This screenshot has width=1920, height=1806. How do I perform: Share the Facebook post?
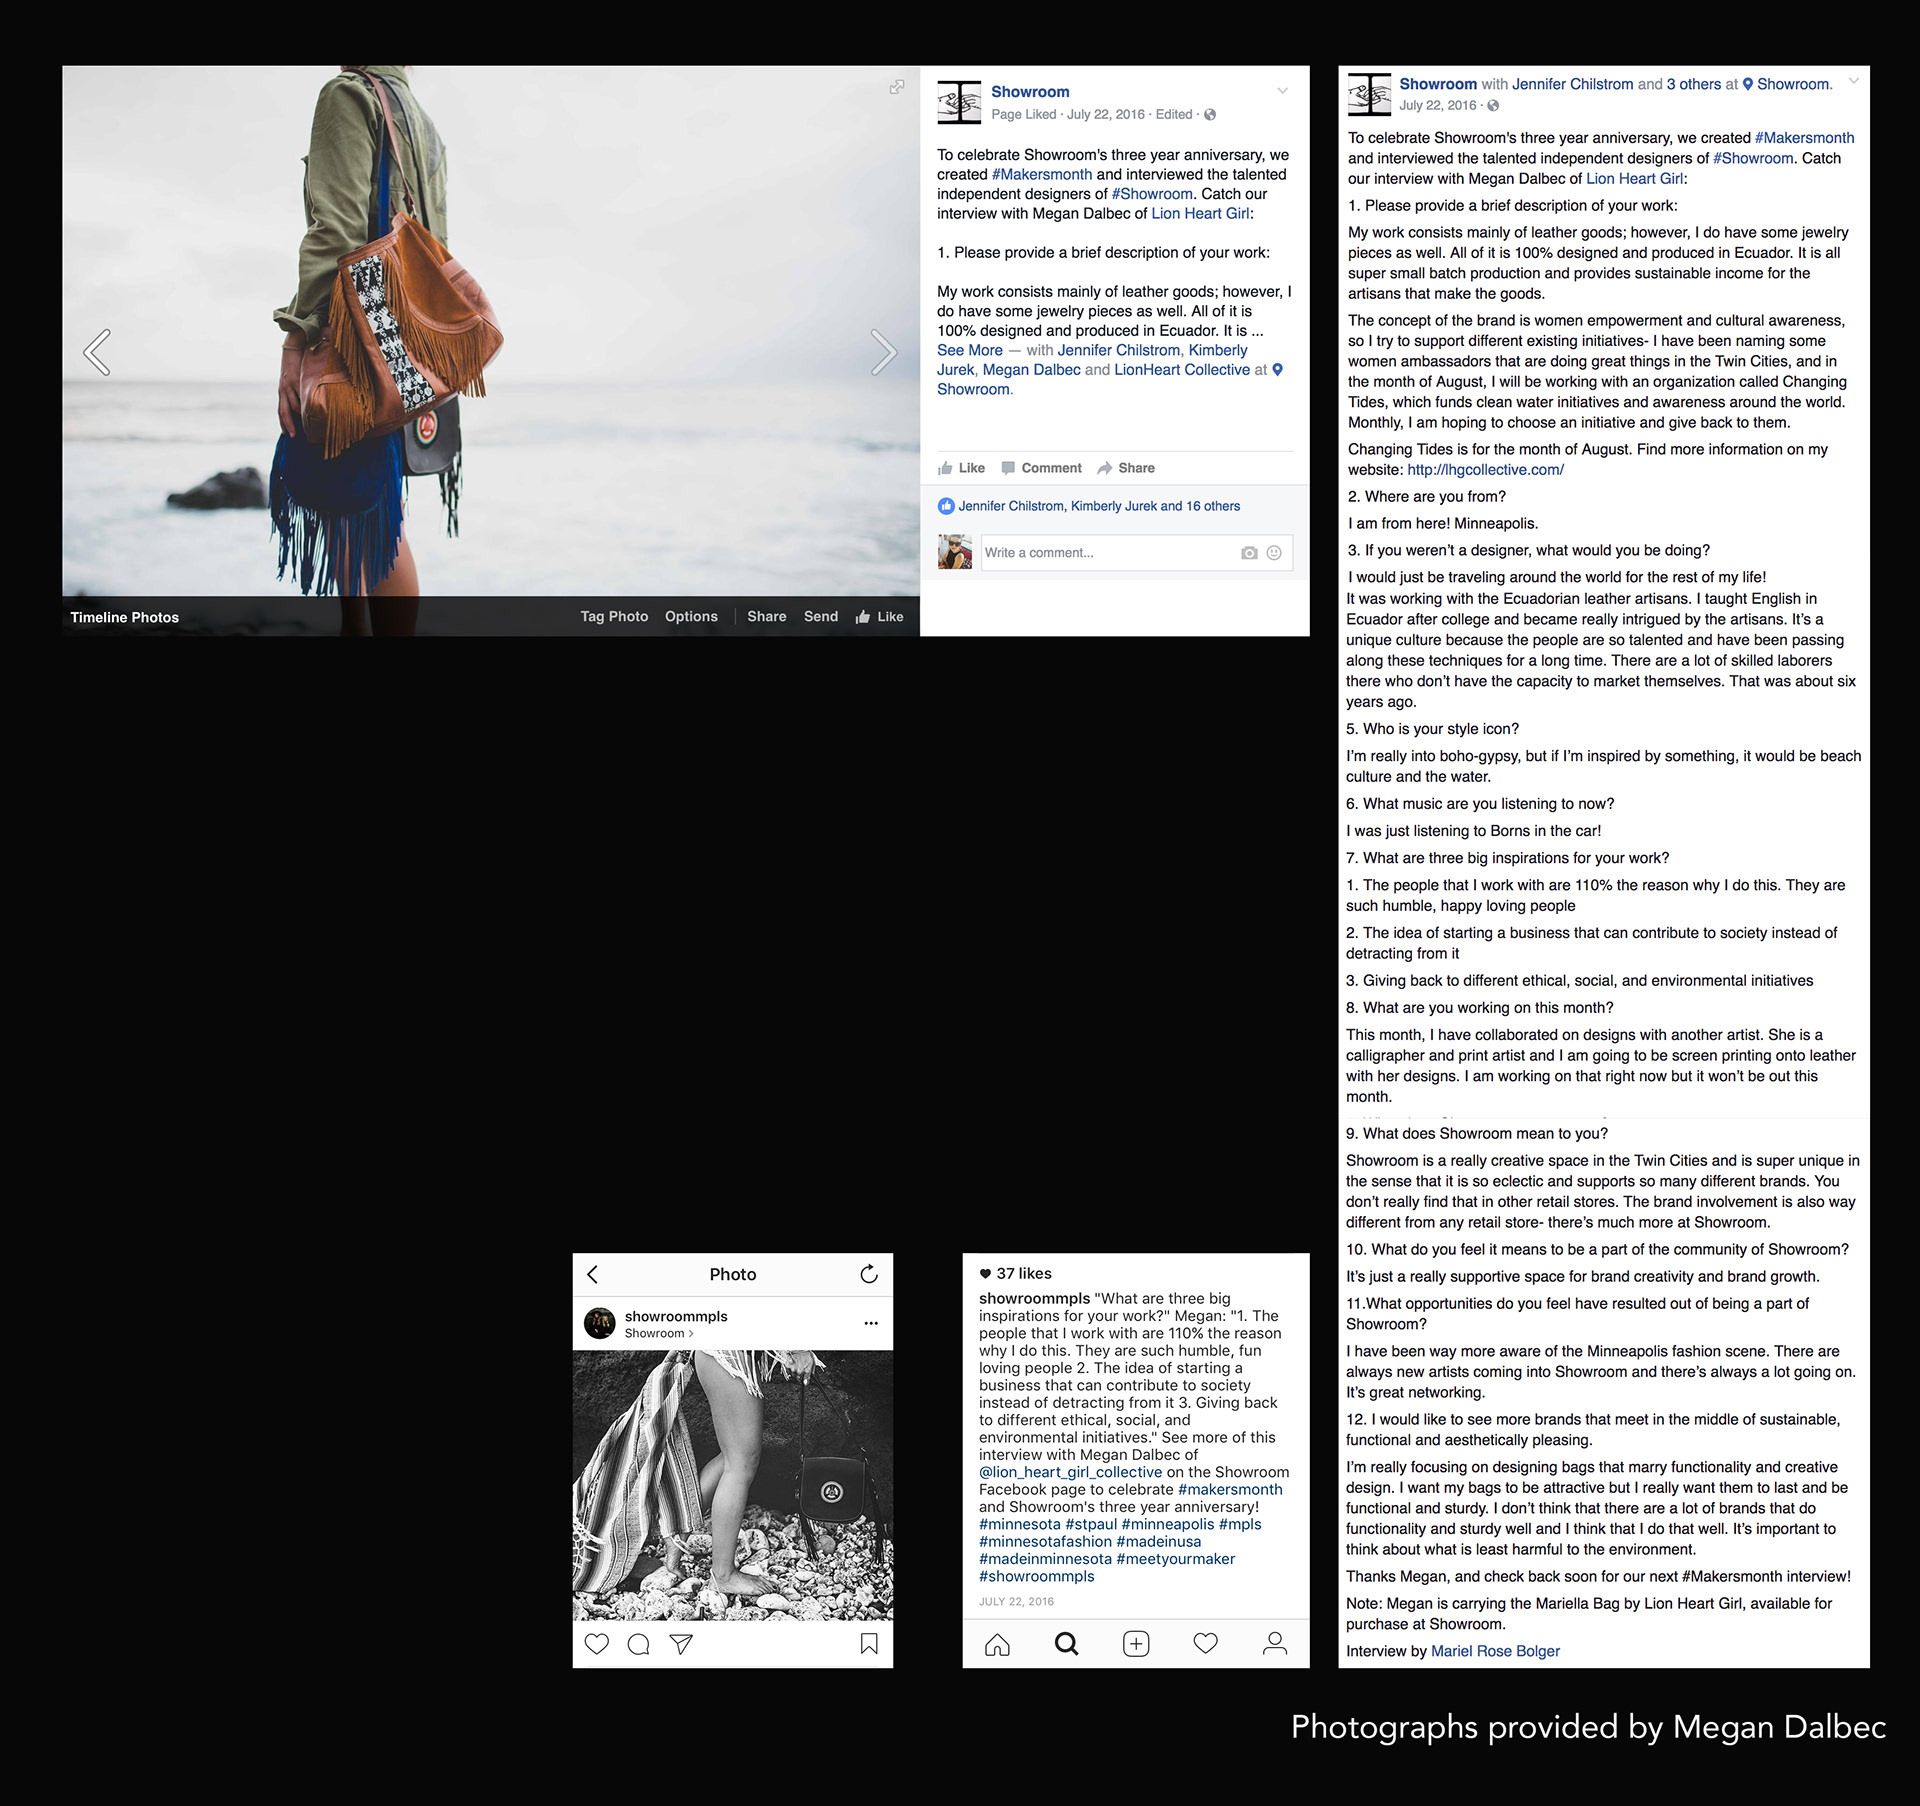pyautogui.click(x=1126, y=468)
